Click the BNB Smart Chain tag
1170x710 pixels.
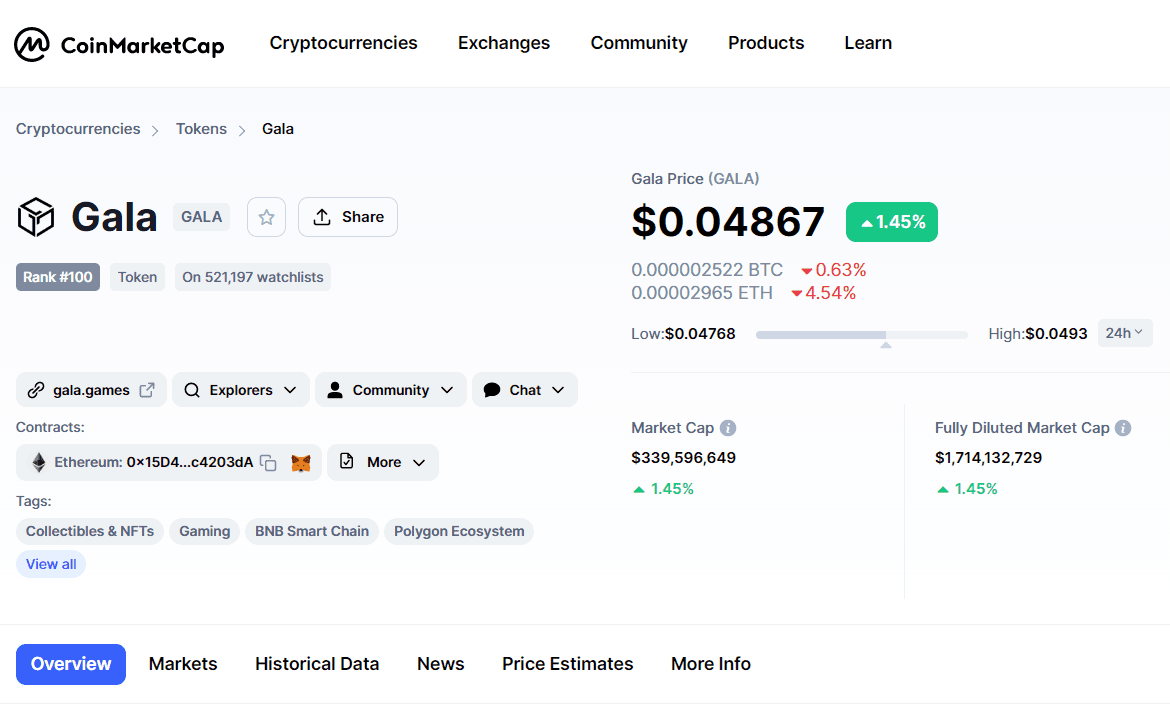312,531
